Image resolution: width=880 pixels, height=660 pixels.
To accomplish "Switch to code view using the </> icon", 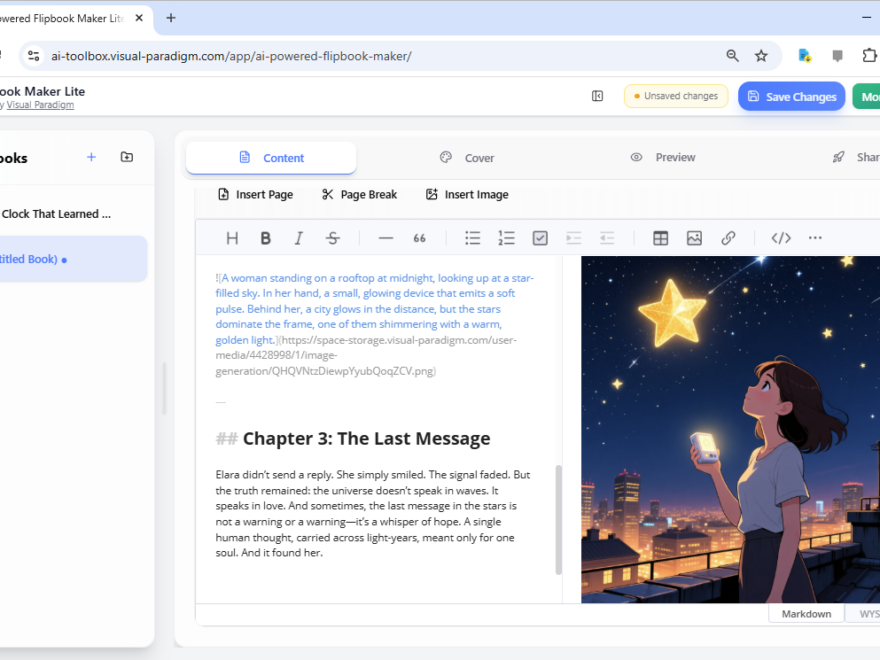I will (x=780, y=237).
